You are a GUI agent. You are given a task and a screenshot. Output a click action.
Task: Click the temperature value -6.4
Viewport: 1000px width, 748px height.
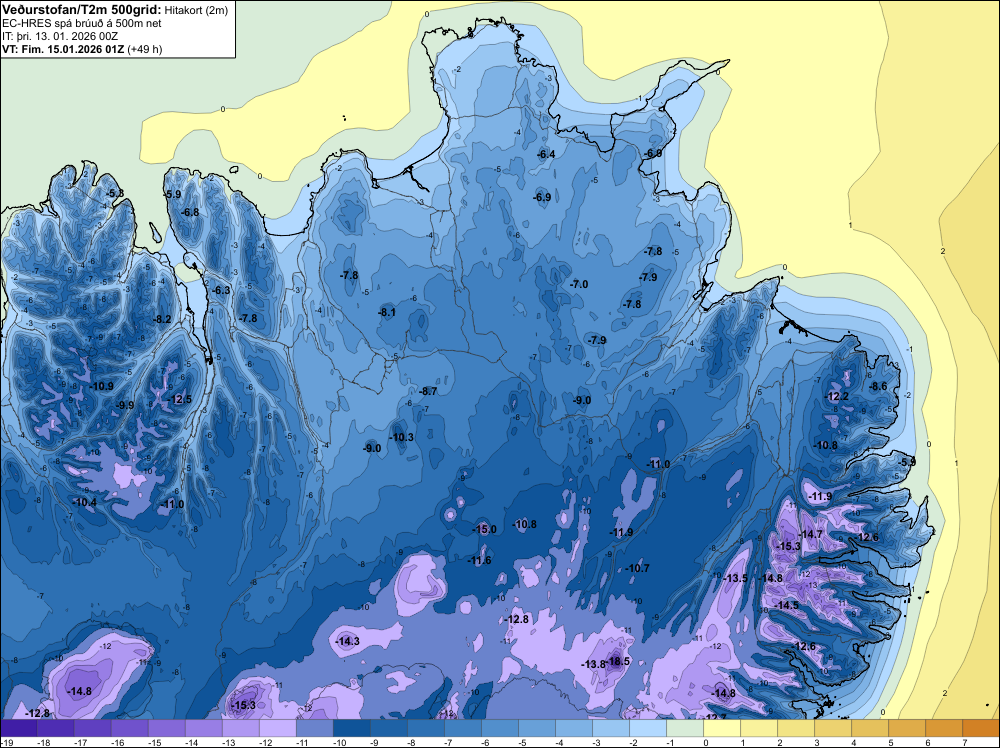[546, 154]
